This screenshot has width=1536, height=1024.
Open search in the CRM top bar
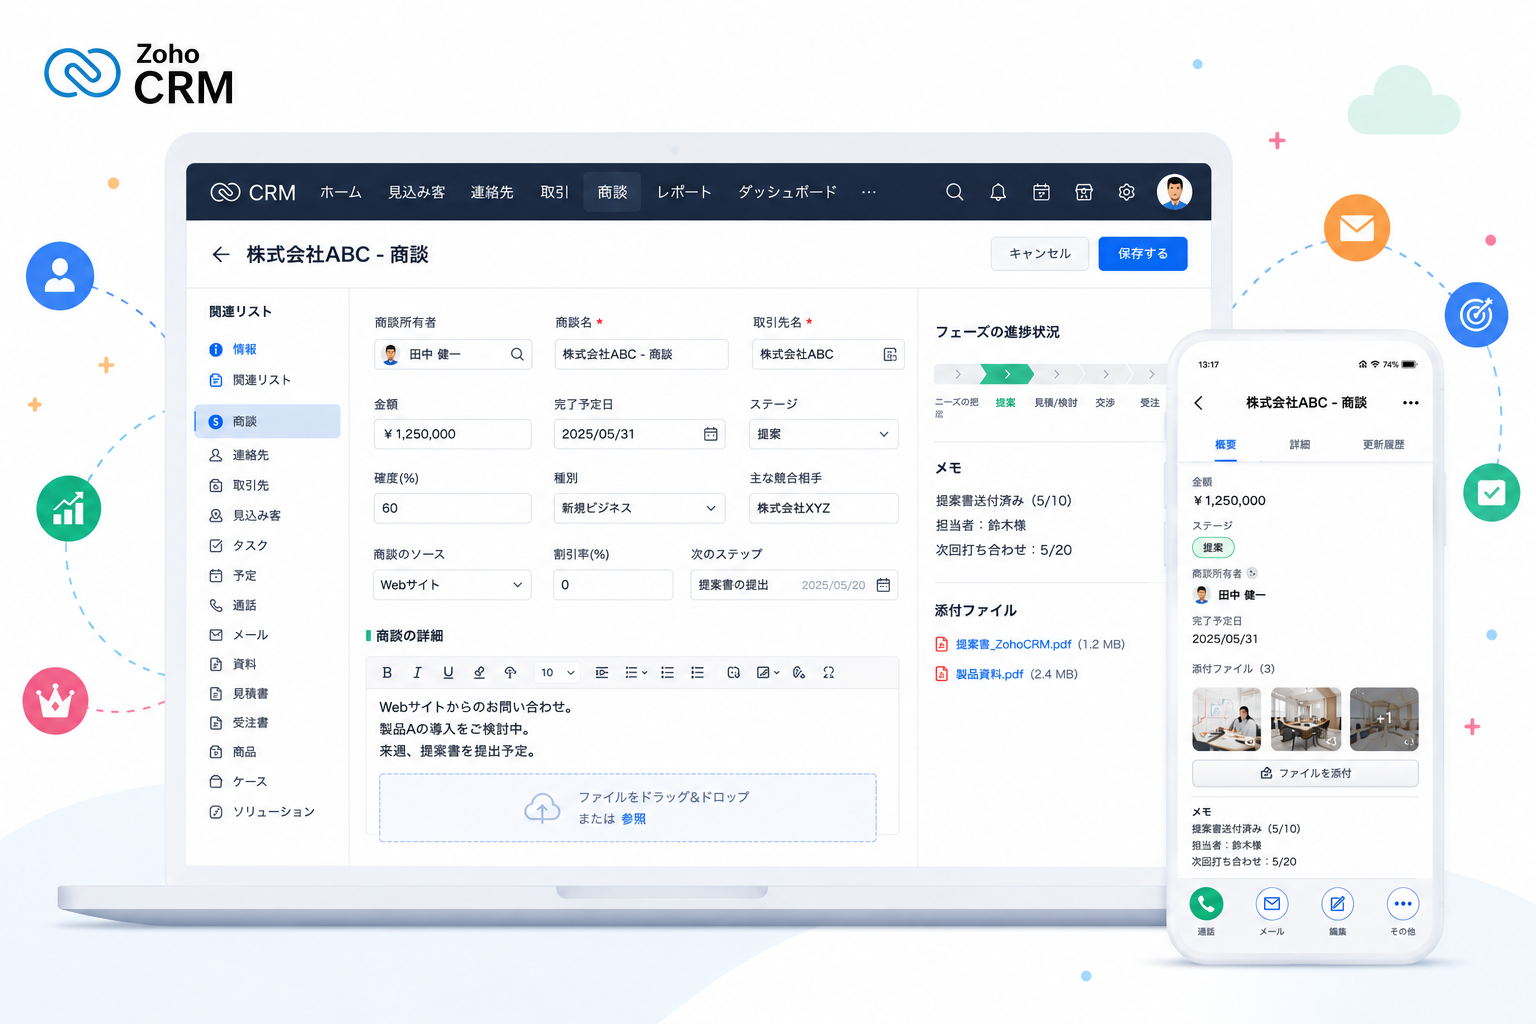click(954, 192)
